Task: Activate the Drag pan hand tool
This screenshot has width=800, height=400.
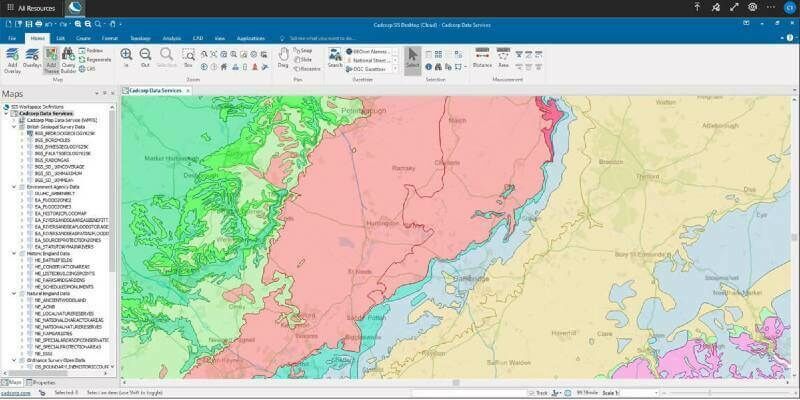Action: [x=283, y=57]
